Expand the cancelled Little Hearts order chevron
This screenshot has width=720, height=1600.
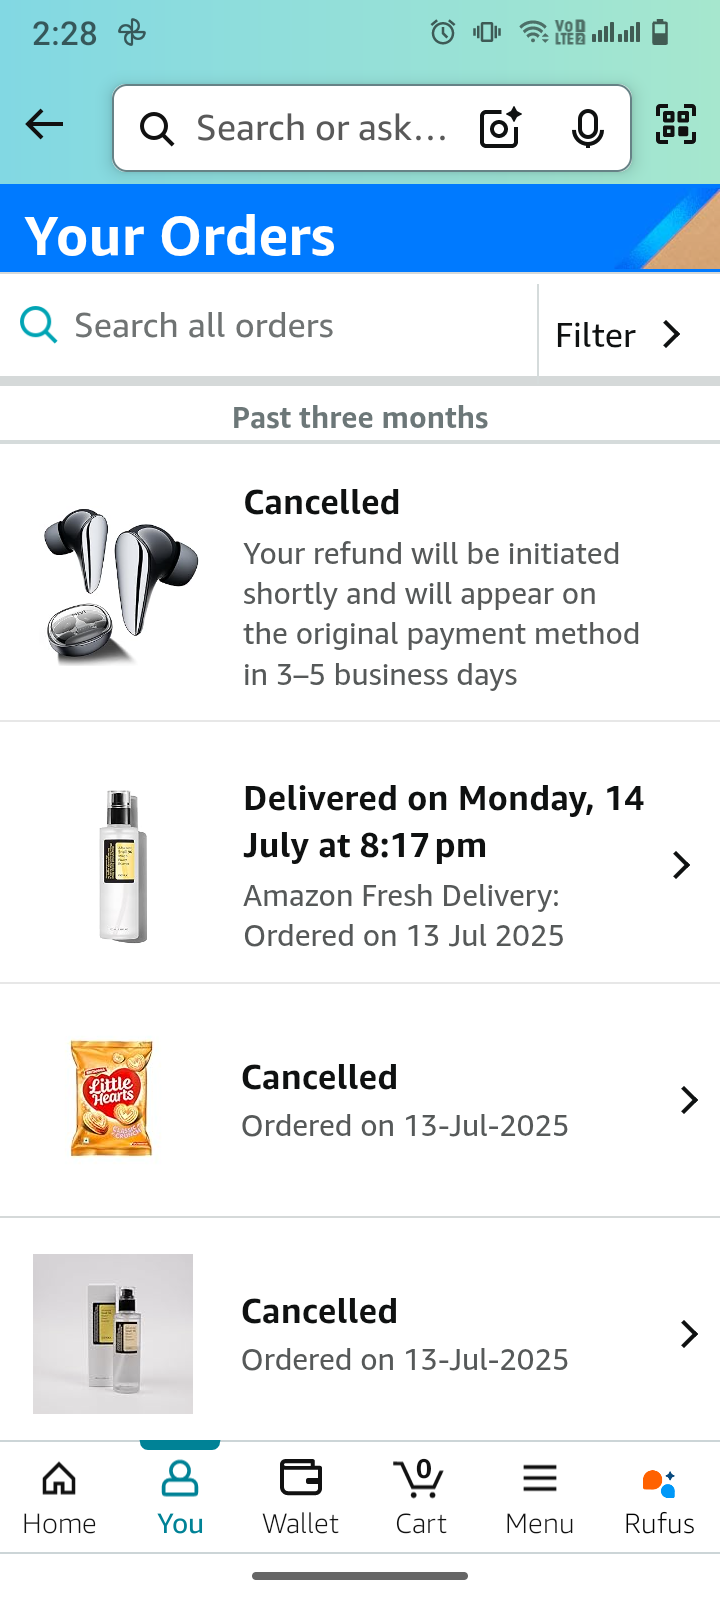(x=689, y=1100)
